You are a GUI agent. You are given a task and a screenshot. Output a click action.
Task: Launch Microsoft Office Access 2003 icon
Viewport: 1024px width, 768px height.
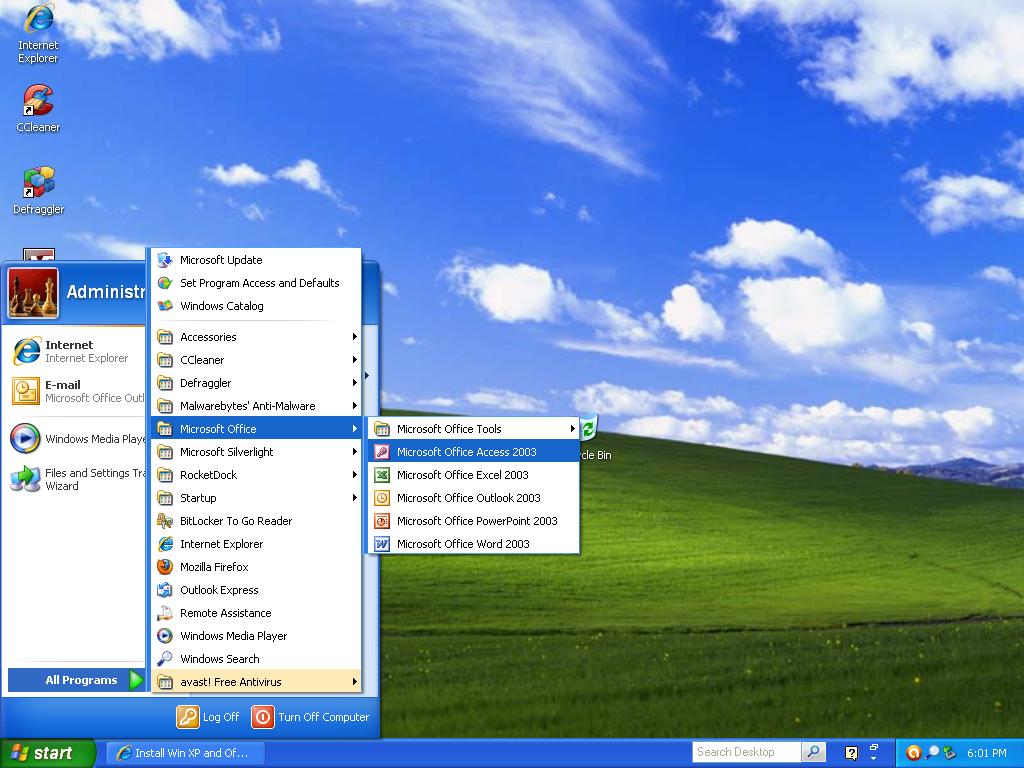[382, 452]
